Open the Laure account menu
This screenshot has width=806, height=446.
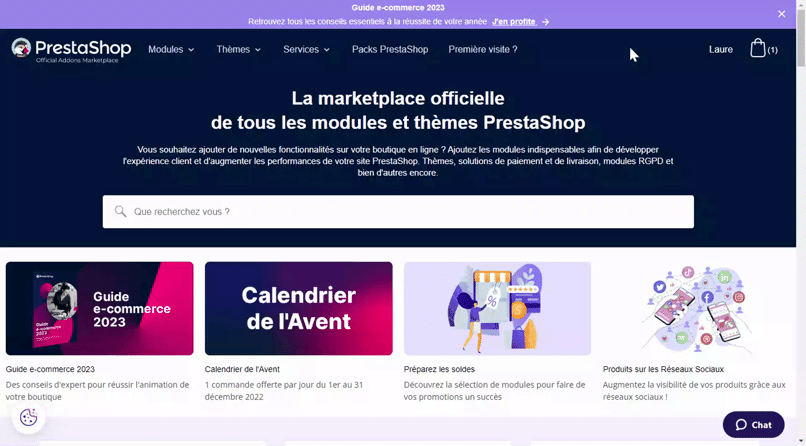click(721, 49)
